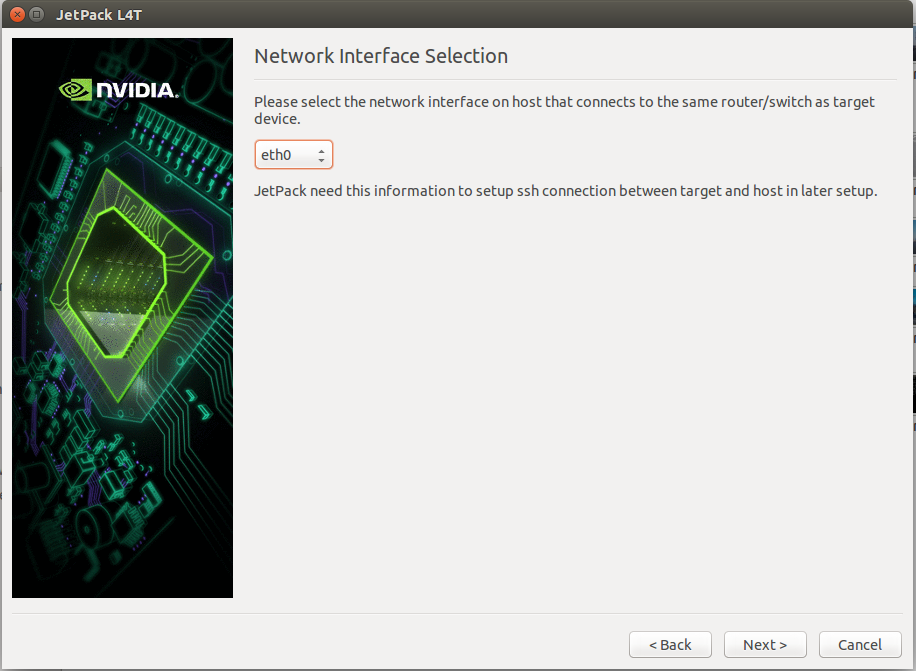The width and height of the screenshot is (916, 671).
Task: Cancel the JetPack installer
Action: click(x=860, y=645)
